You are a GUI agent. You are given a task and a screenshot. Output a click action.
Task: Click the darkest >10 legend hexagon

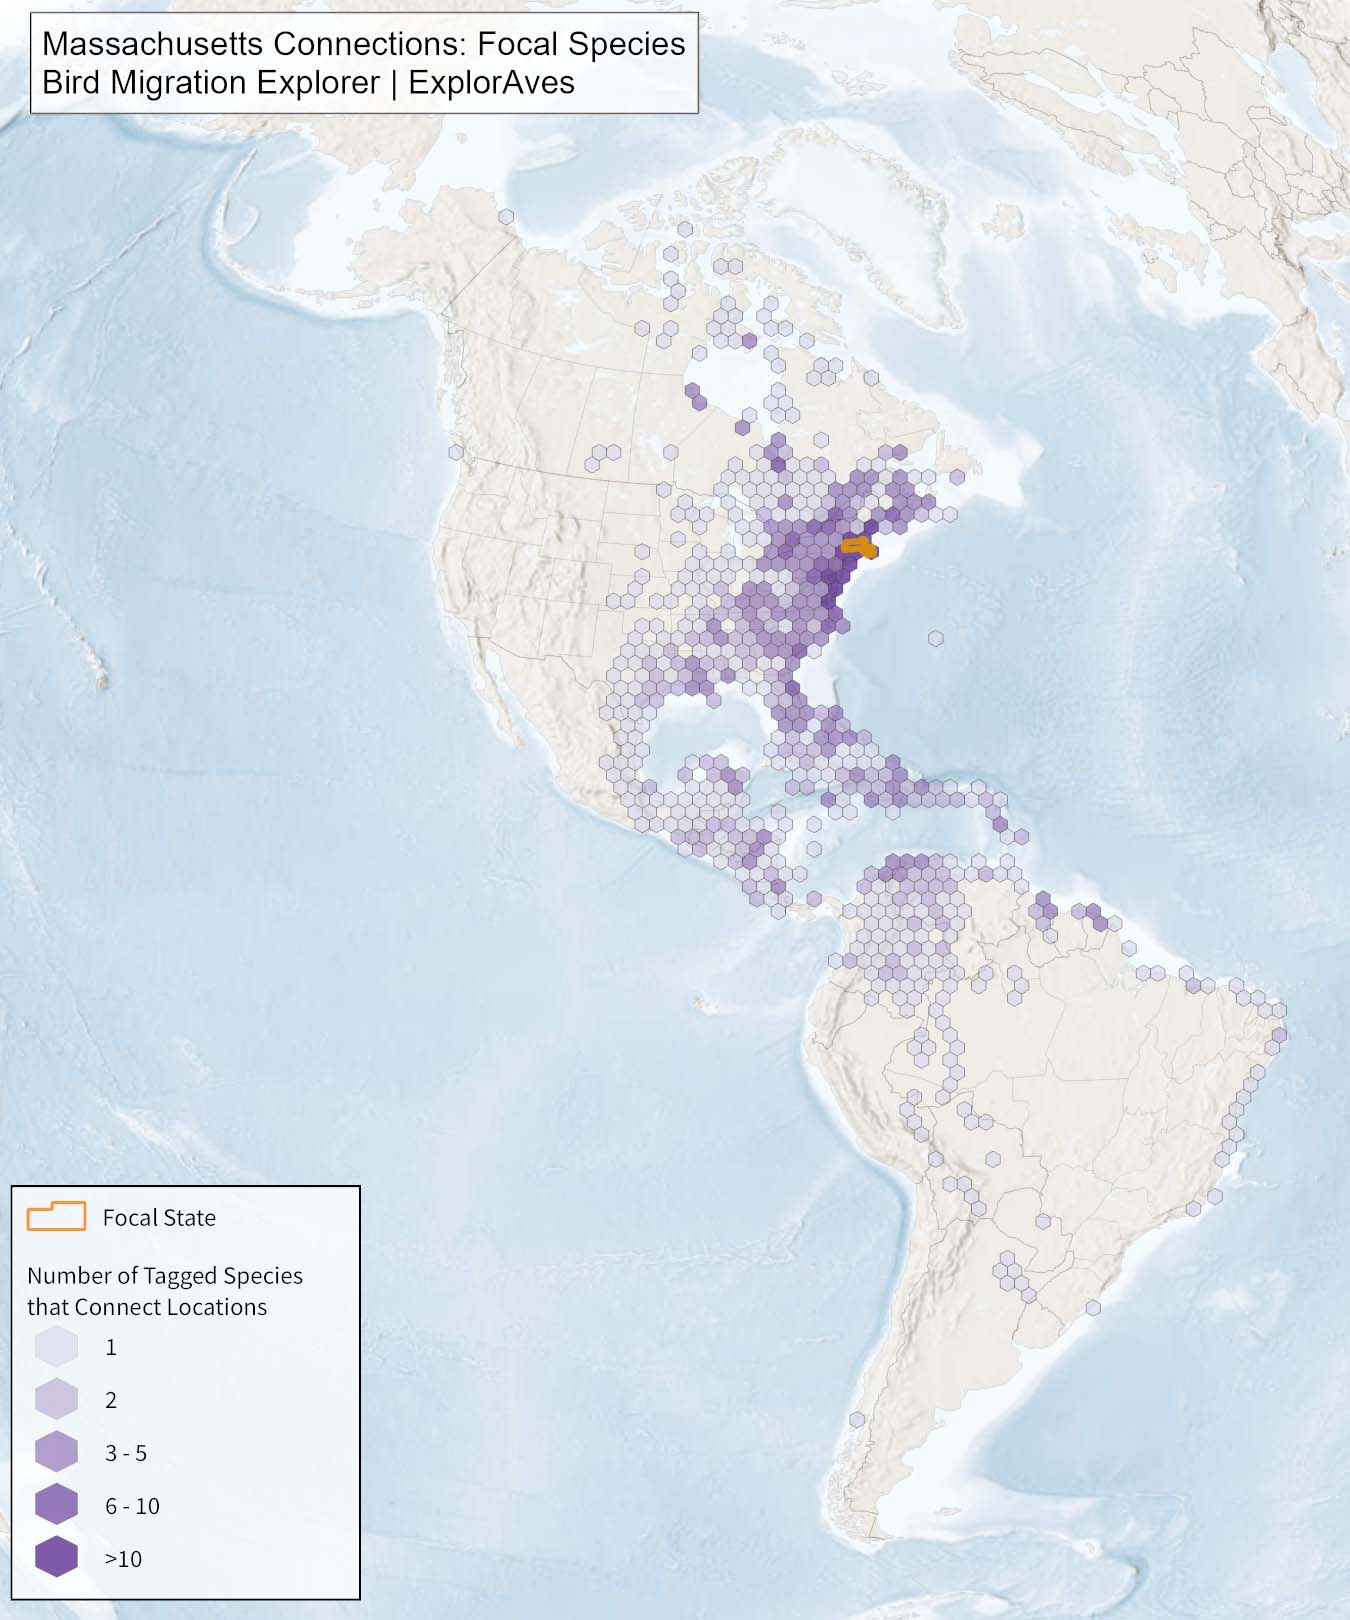pyautogui.click(x=56, y=1557)
